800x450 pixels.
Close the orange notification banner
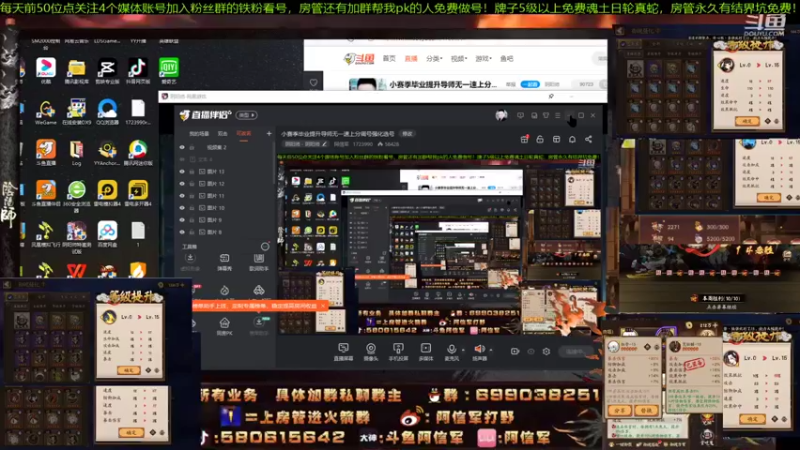click(x=322, y=306)
